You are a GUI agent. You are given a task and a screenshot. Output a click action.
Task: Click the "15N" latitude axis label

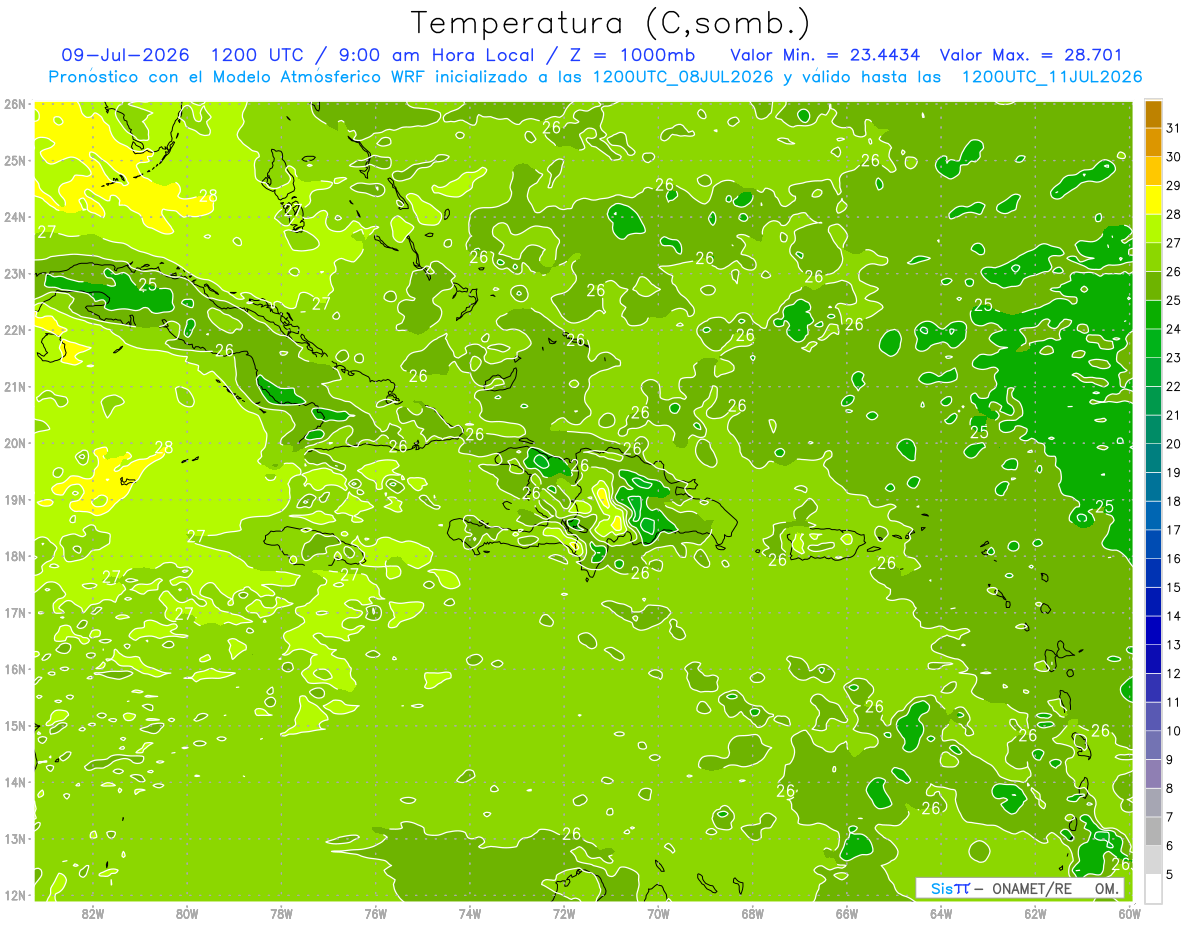(x=15, y=726)
